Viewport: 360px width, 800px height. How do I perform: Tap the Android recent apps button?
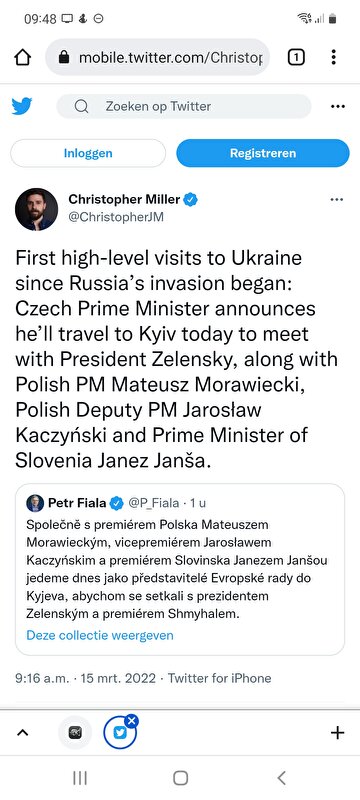click(80, 778)
